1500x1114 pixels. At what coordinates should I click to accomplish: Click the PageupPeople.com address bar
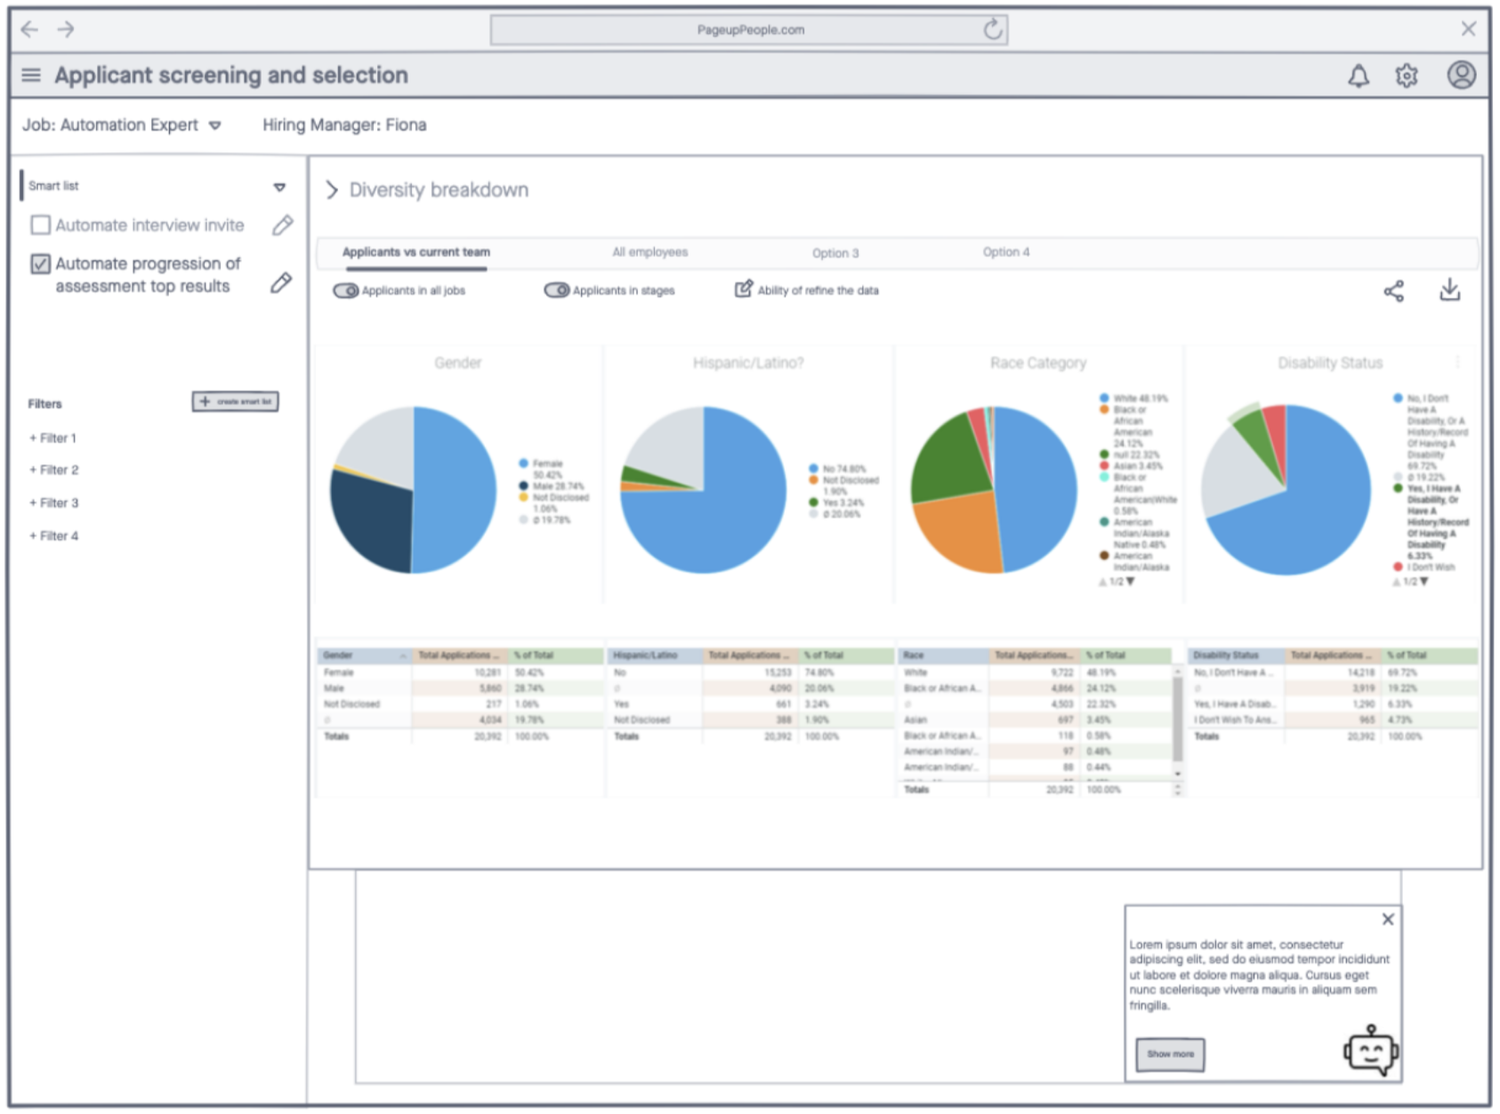click(x=749, y=30)
